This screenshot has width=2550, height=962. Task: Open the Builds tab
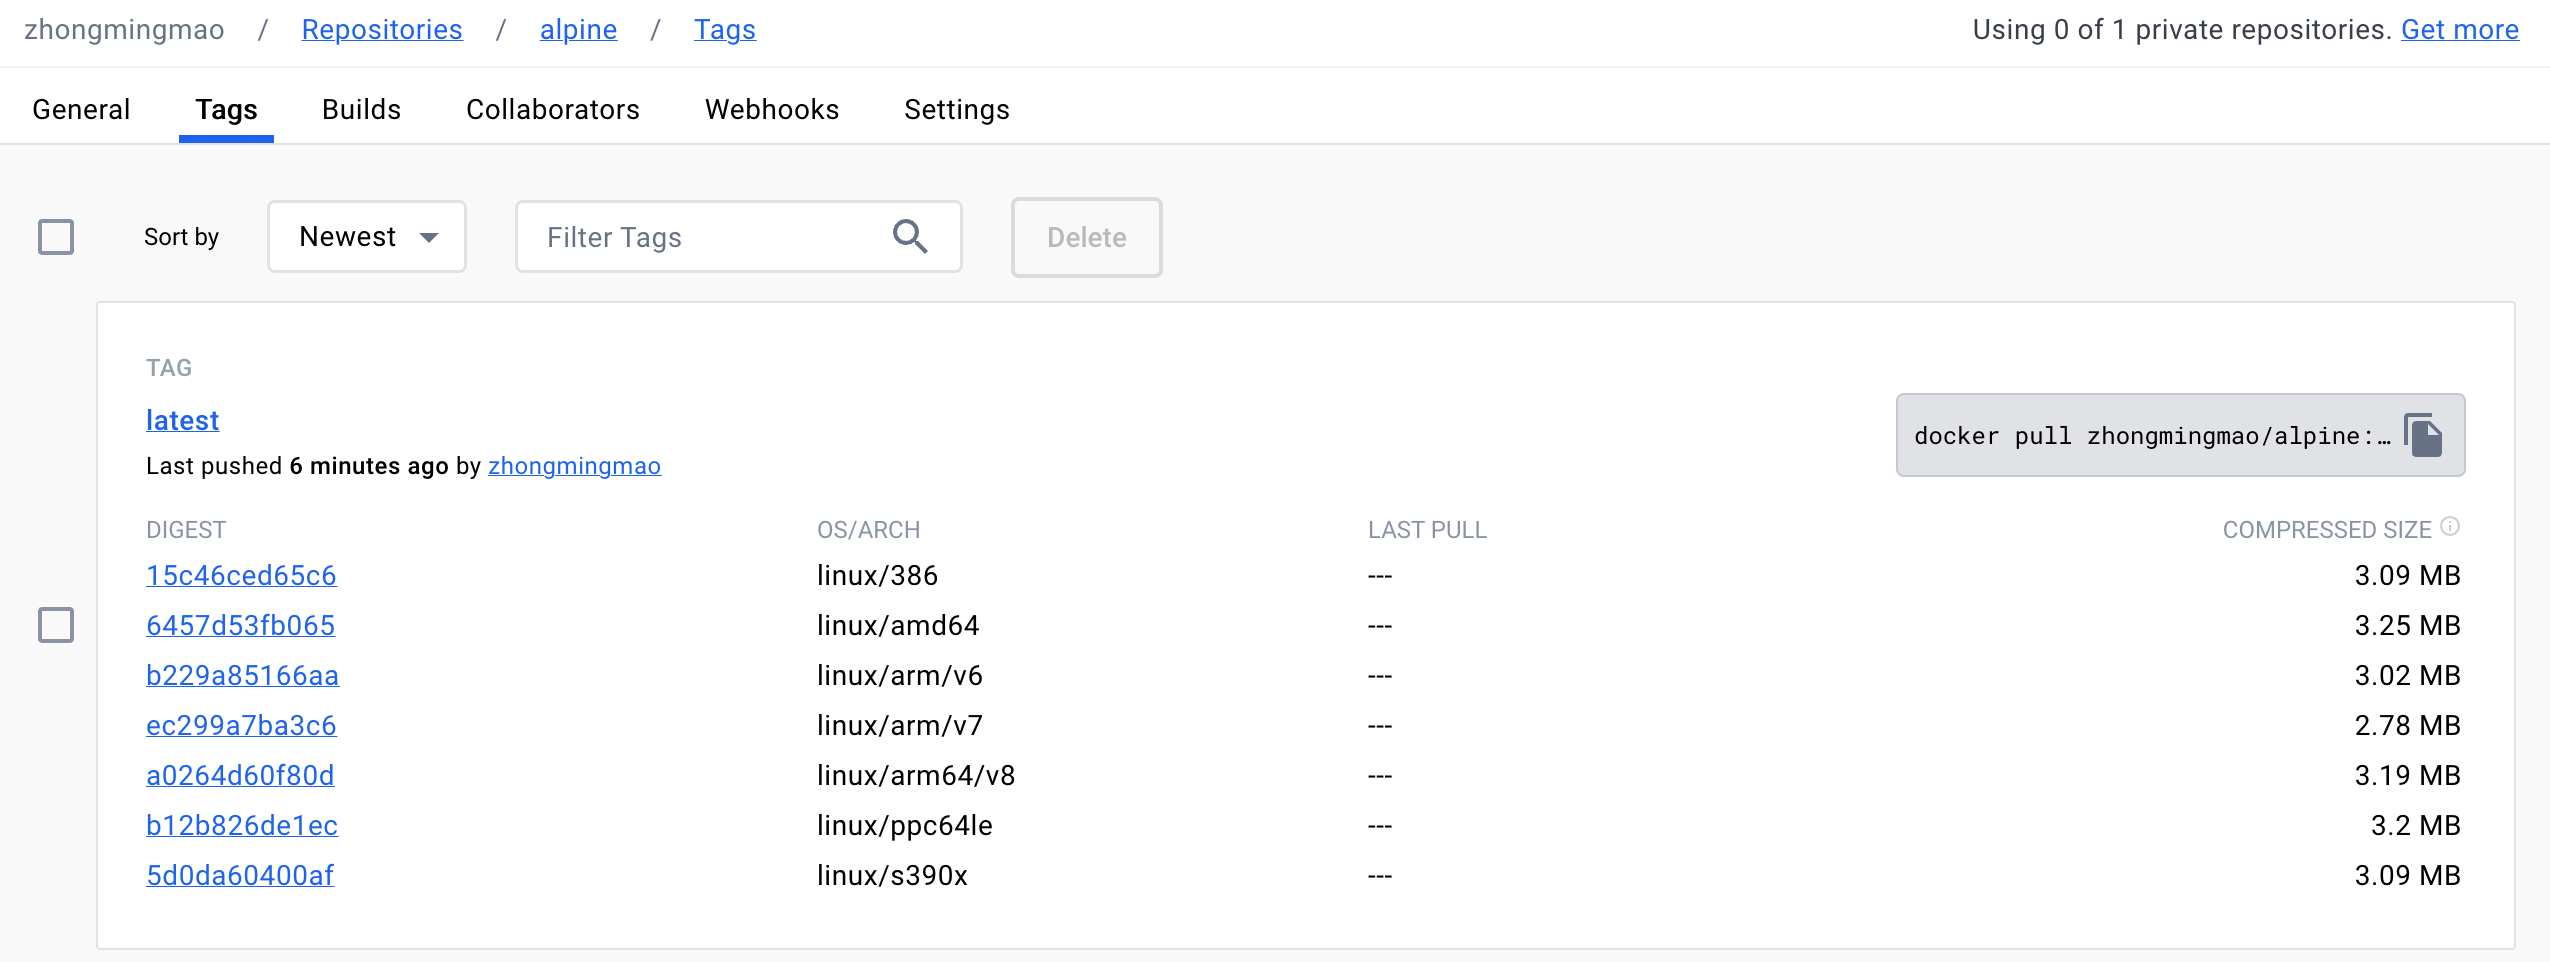pos(361,109)
